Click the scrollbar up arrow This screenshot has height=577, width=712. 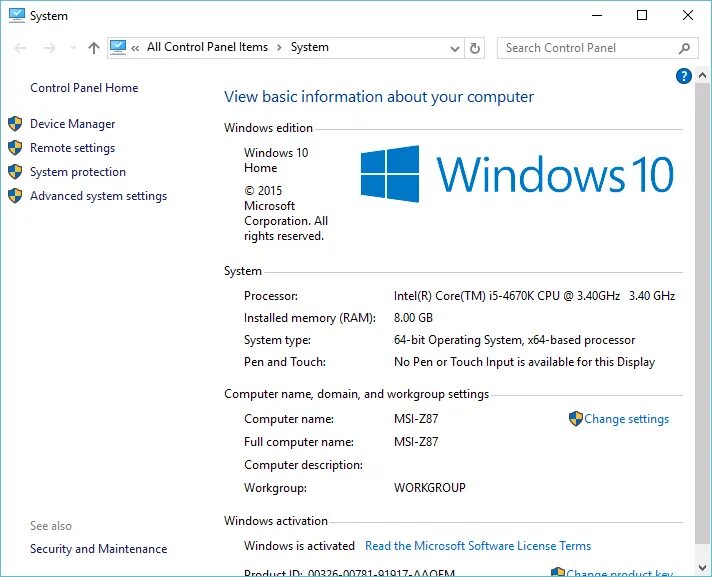(x=702, y=75)
